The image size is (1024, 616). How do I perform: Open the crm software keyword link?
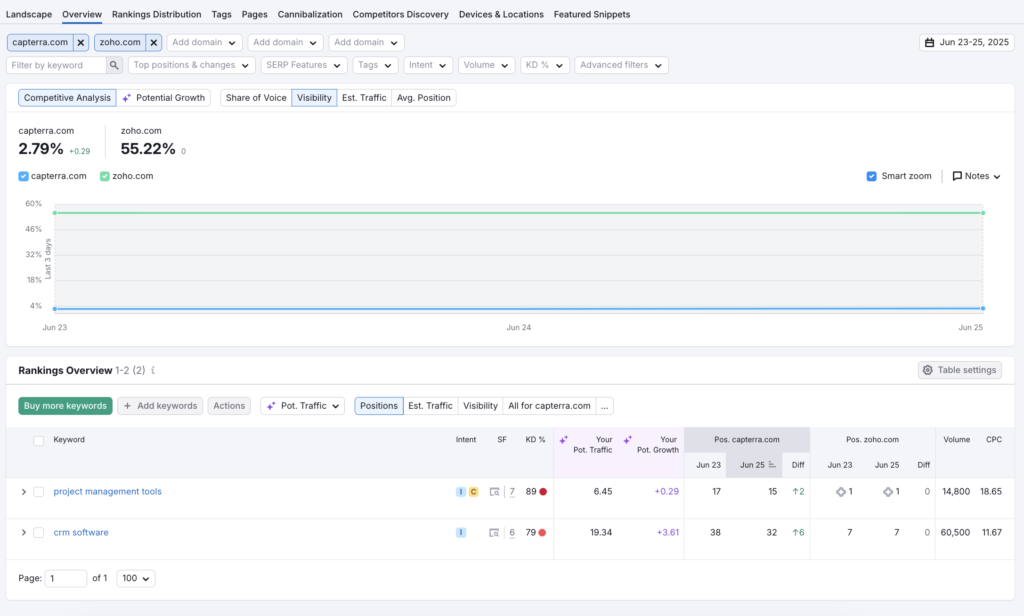[81, 533]
